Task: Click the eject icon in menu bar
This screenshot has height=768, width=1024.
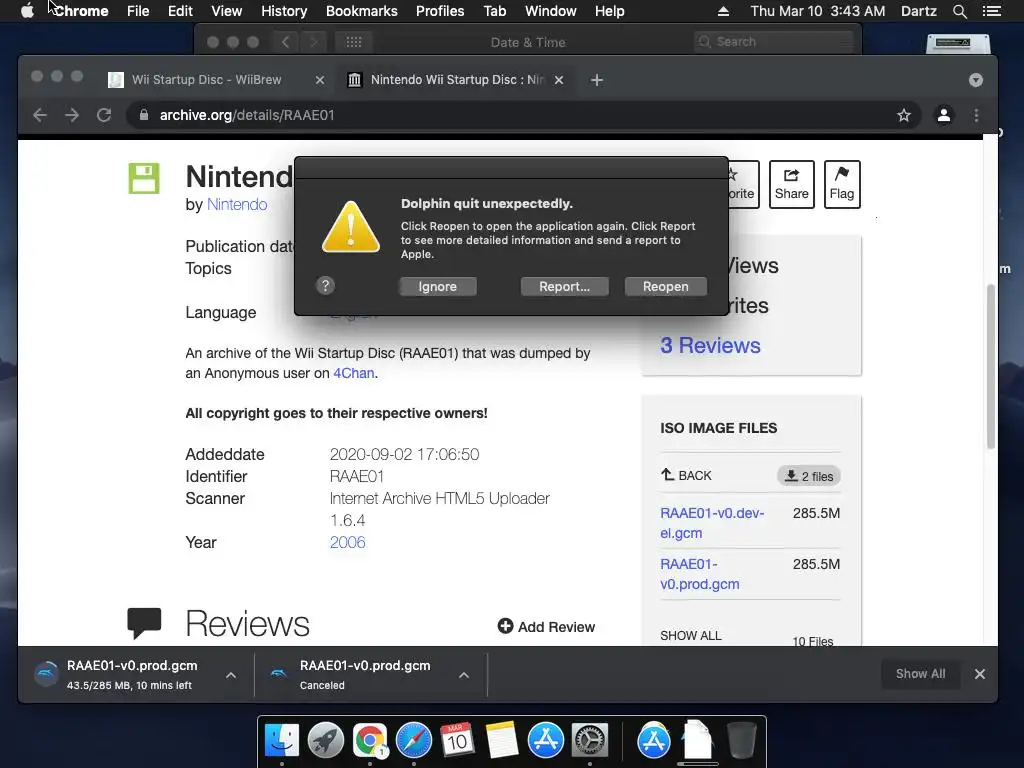Action: click(723, 11)
